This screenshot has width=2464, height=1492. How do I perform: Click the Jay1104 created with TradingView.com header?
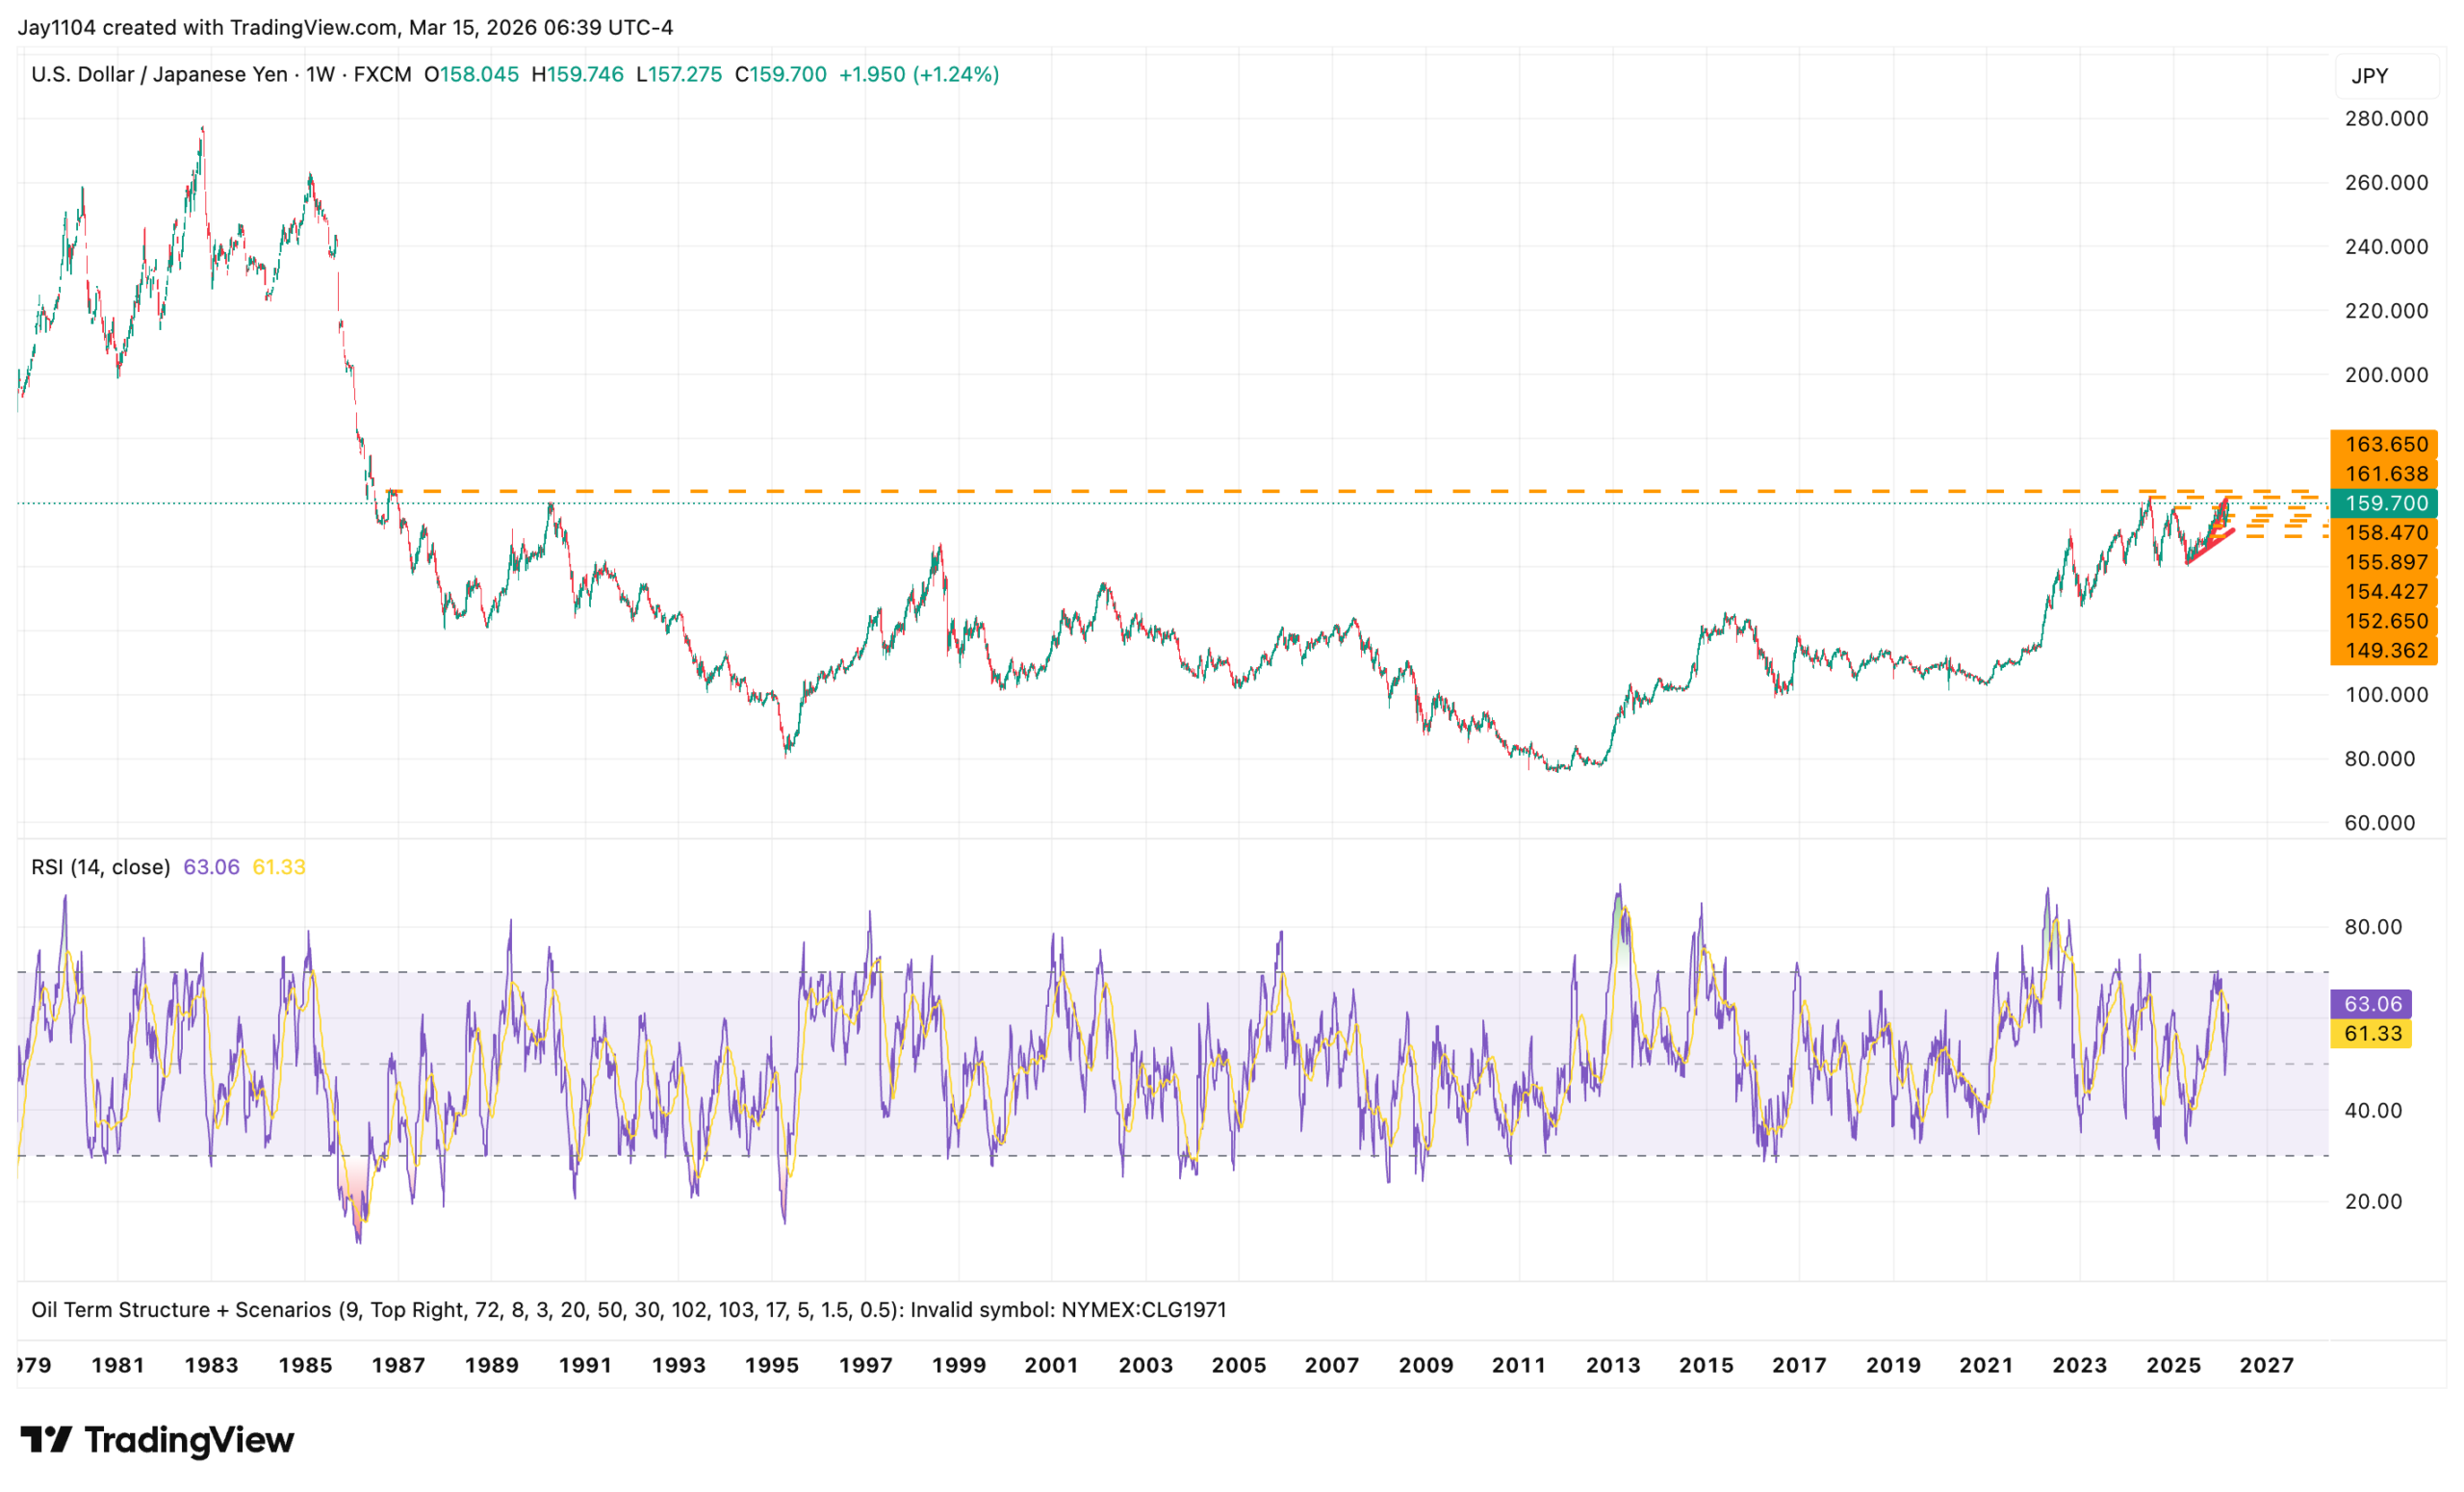[x=345, y=27]
